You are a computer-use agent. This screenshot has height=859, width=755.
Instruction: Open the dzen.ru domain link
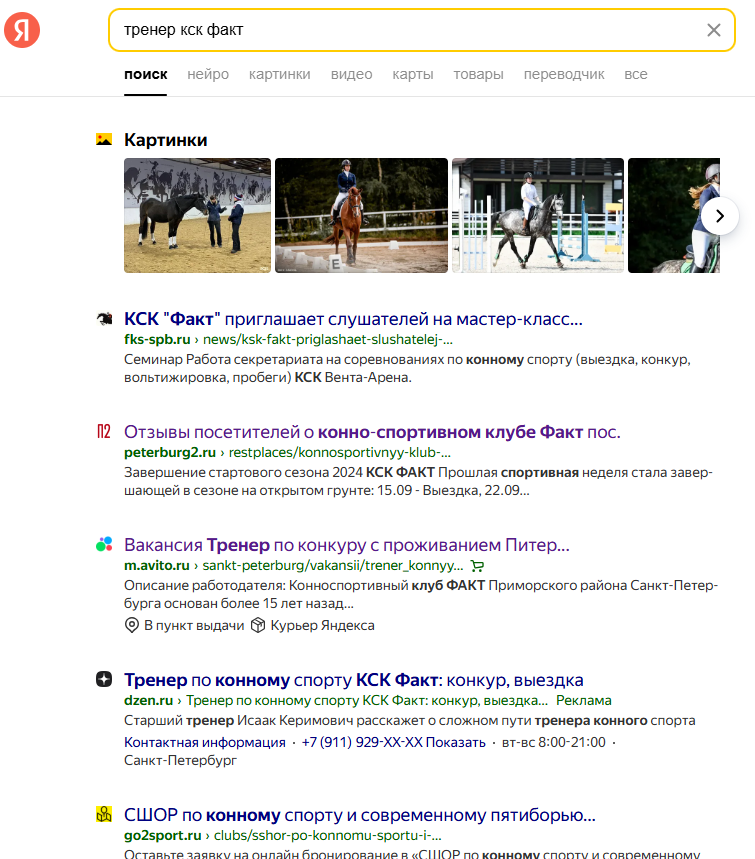[148, 700]
